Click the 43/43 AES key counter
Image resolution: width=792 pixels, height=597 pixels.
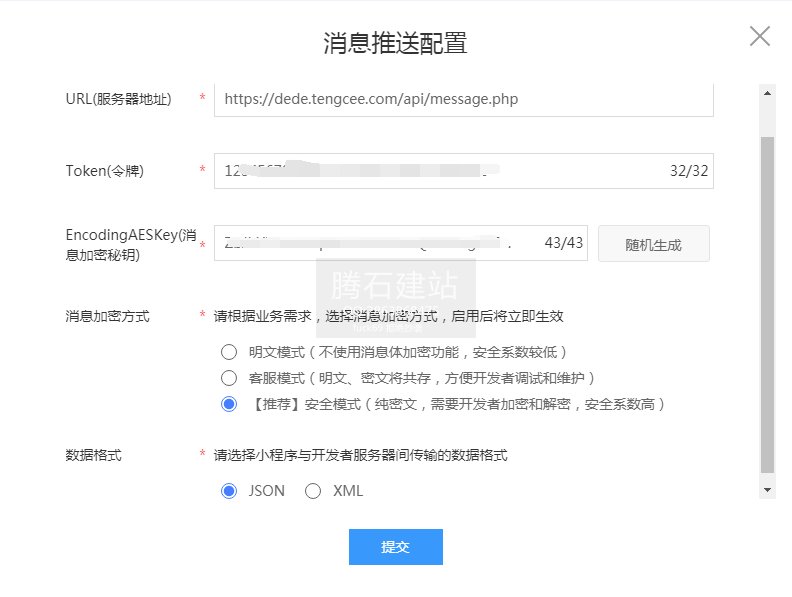(x=563, y=243)
